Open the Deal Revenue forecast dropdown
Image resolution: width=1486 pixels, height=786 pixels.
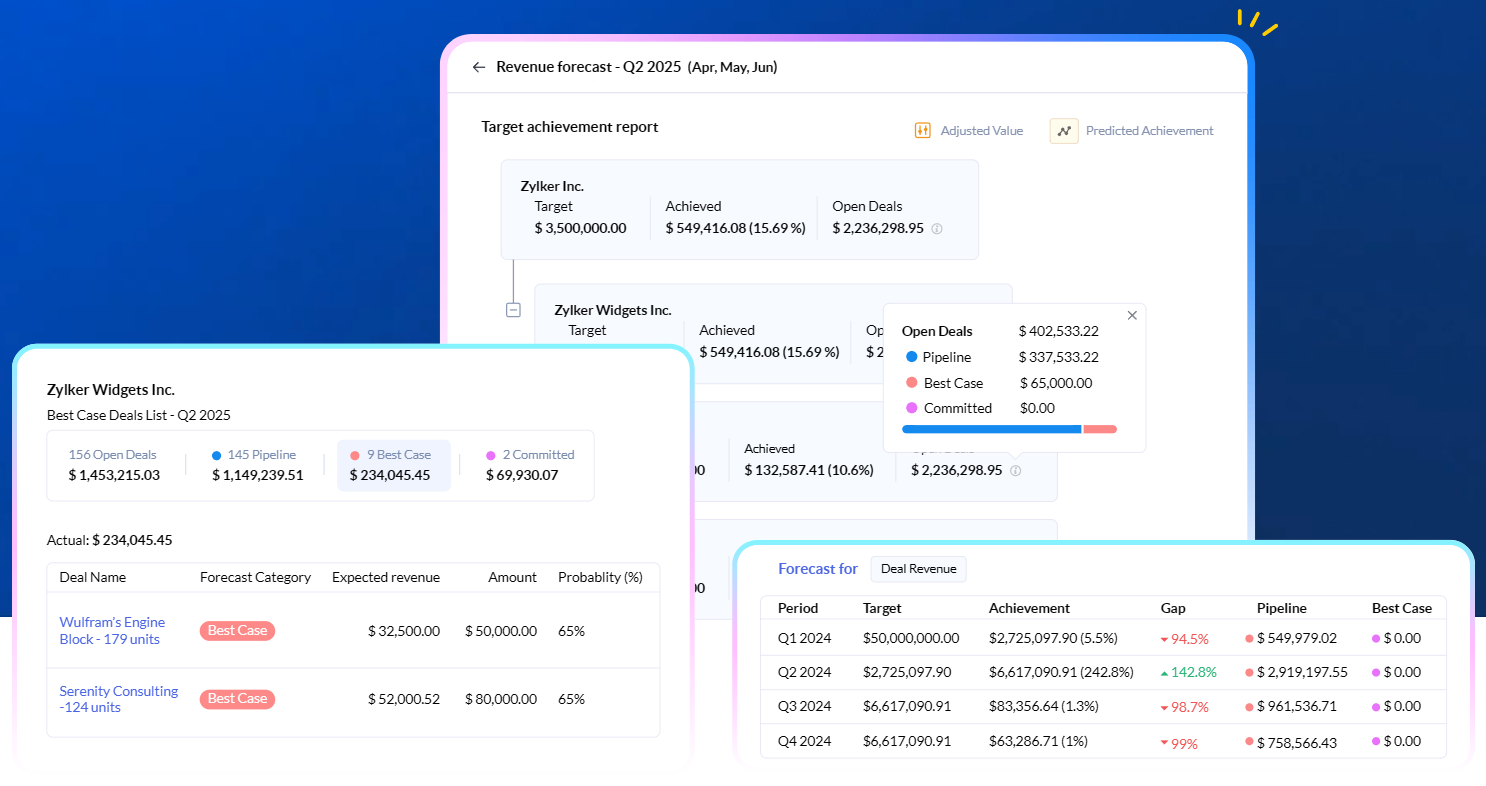pos(918,569)
